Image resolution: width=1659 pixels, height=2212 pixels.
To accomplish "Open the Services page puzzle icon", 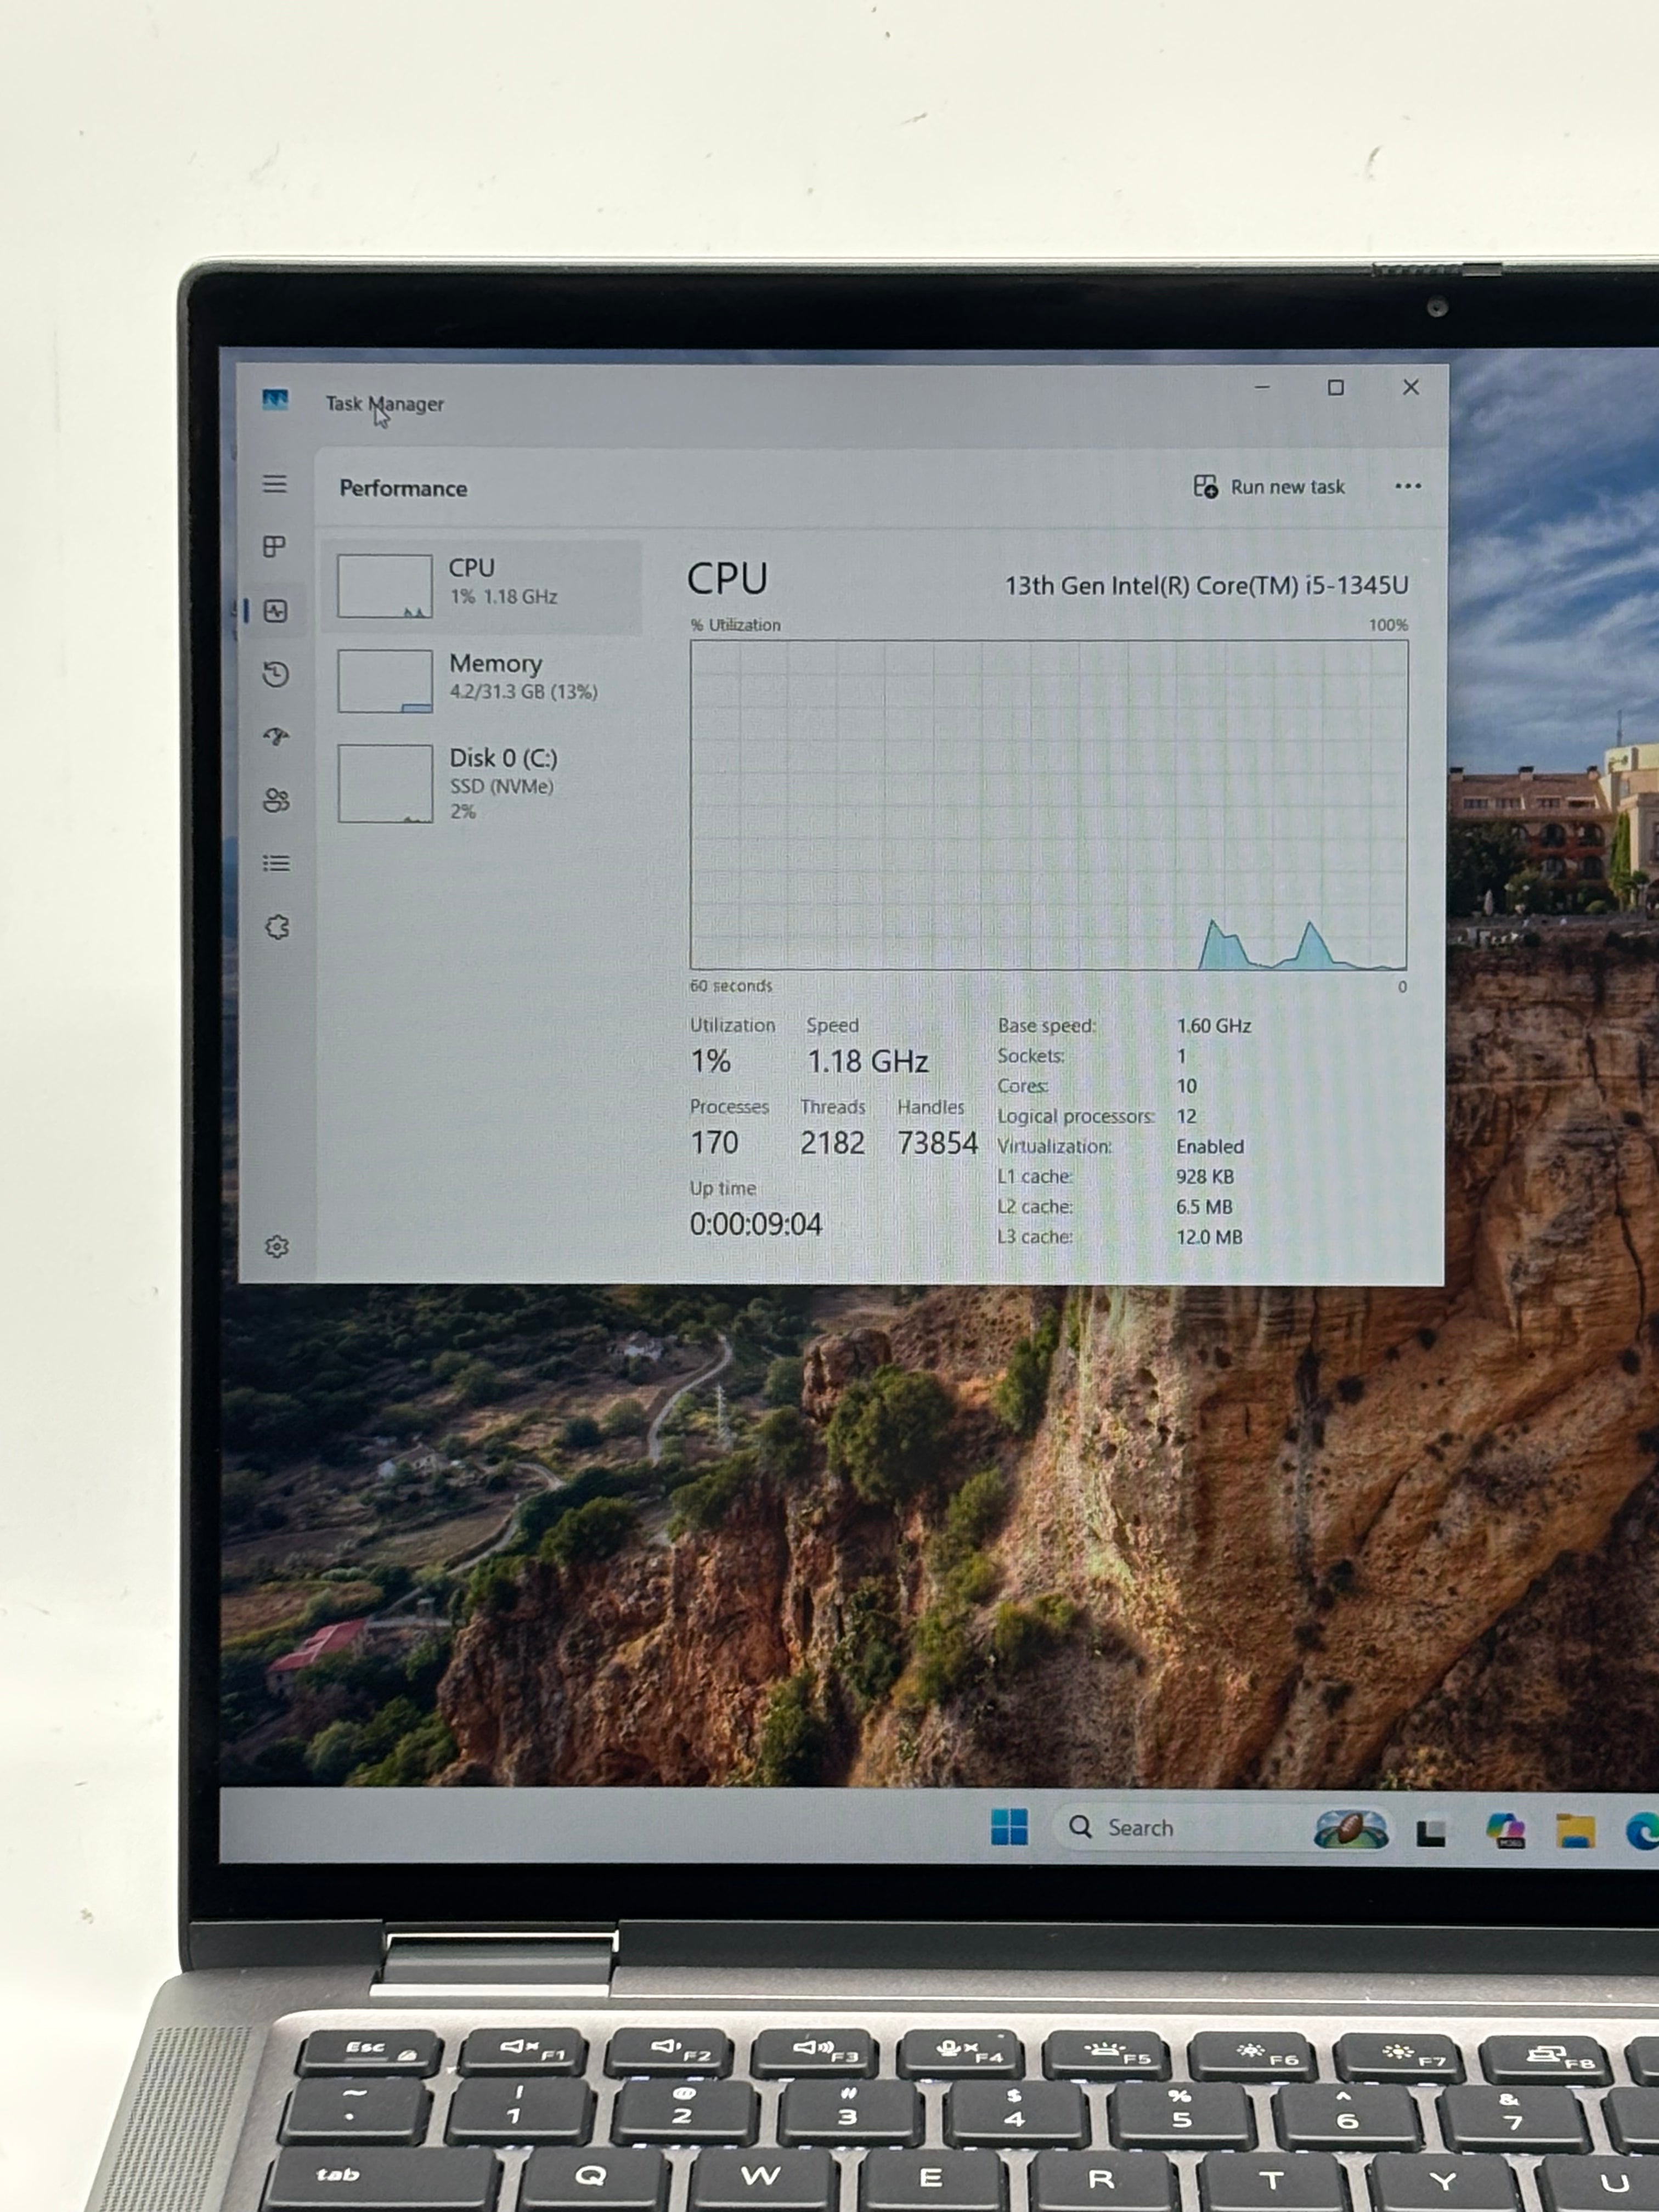I will 277,927.
